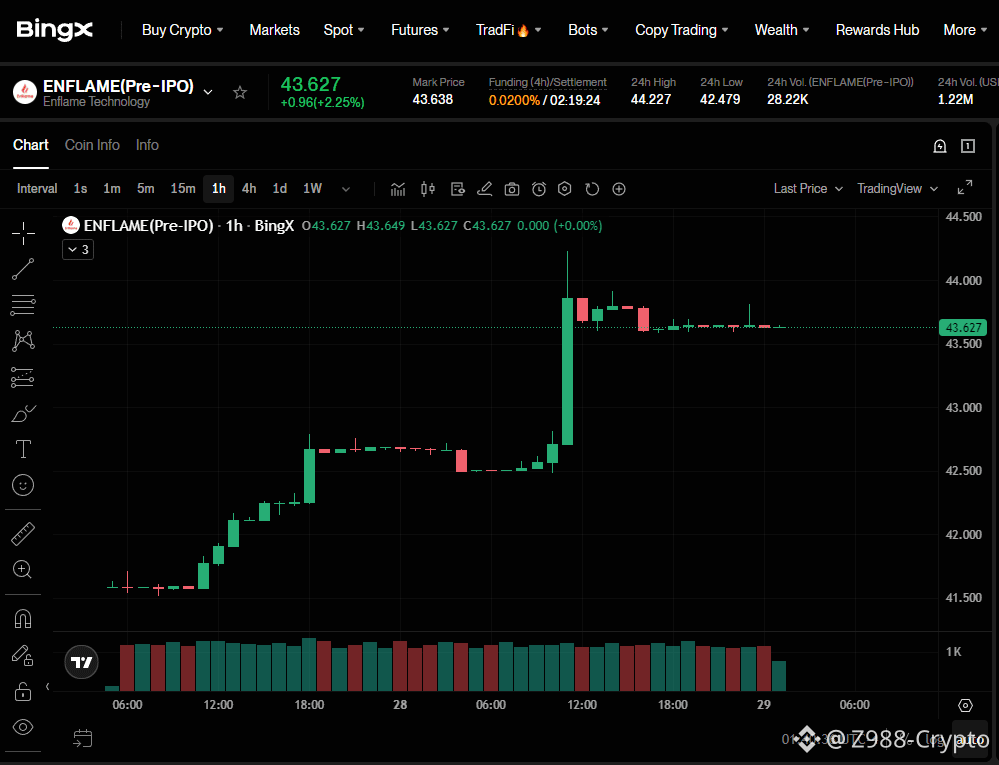The height and width of the screenshot is (765, 999).
Task: Open the emoji icons tool
Action: coord(24,485)
